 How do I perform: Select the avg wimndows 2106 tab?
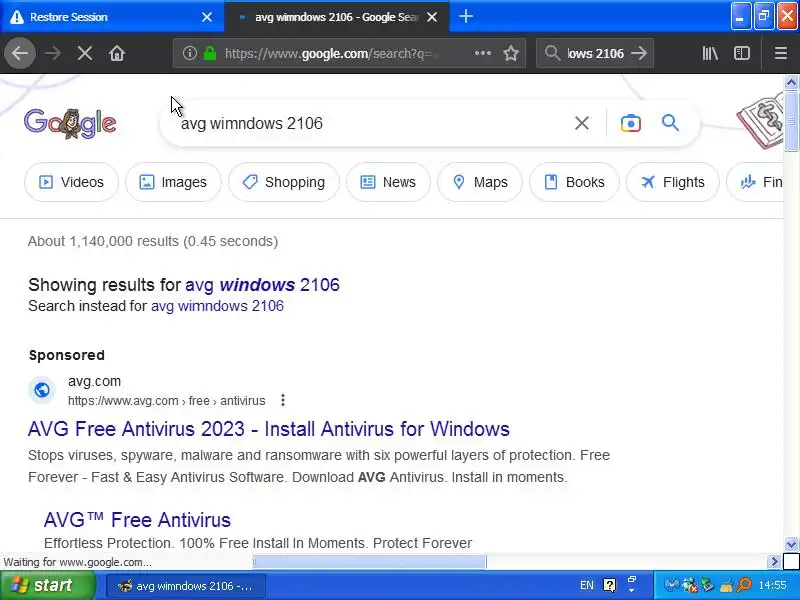(x=337, y=17)
